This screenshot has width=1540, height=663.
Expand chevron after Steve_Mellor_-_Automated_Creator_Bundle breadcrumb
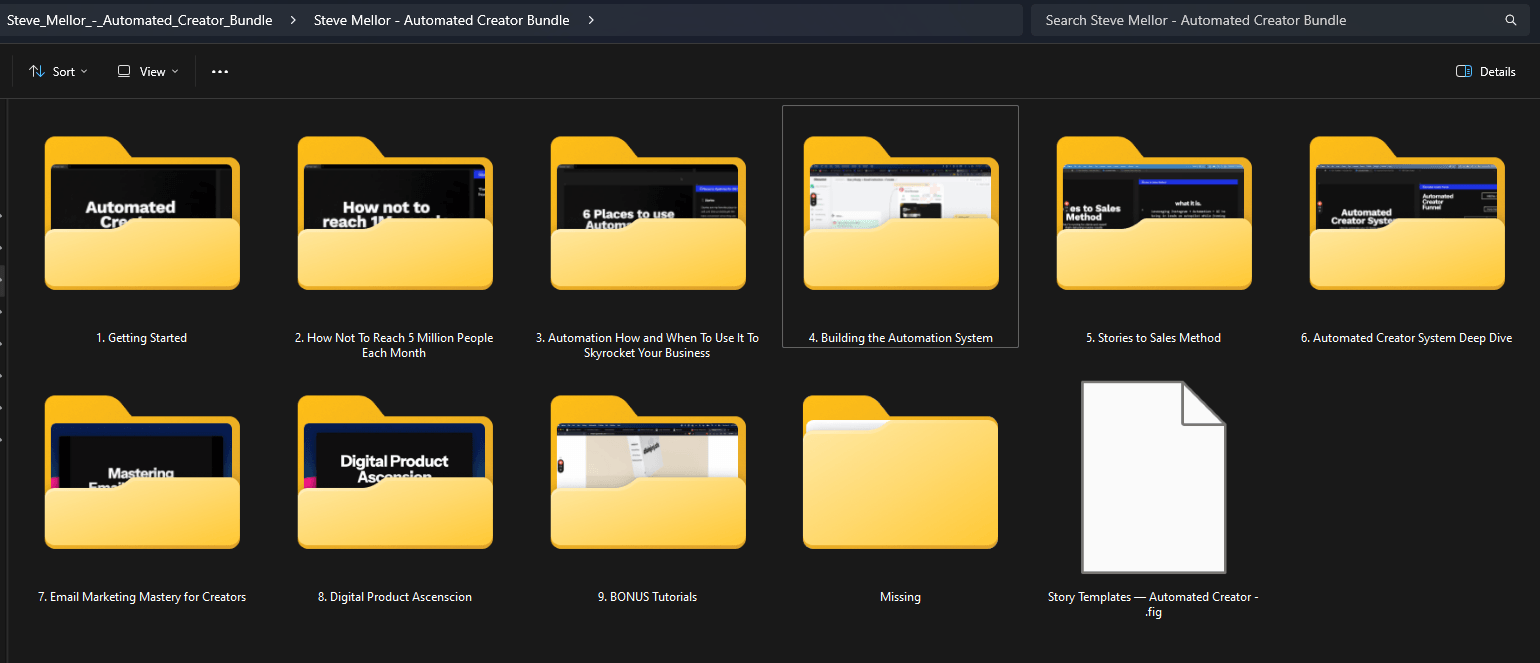pyautogui.click(x=293, y=20)
